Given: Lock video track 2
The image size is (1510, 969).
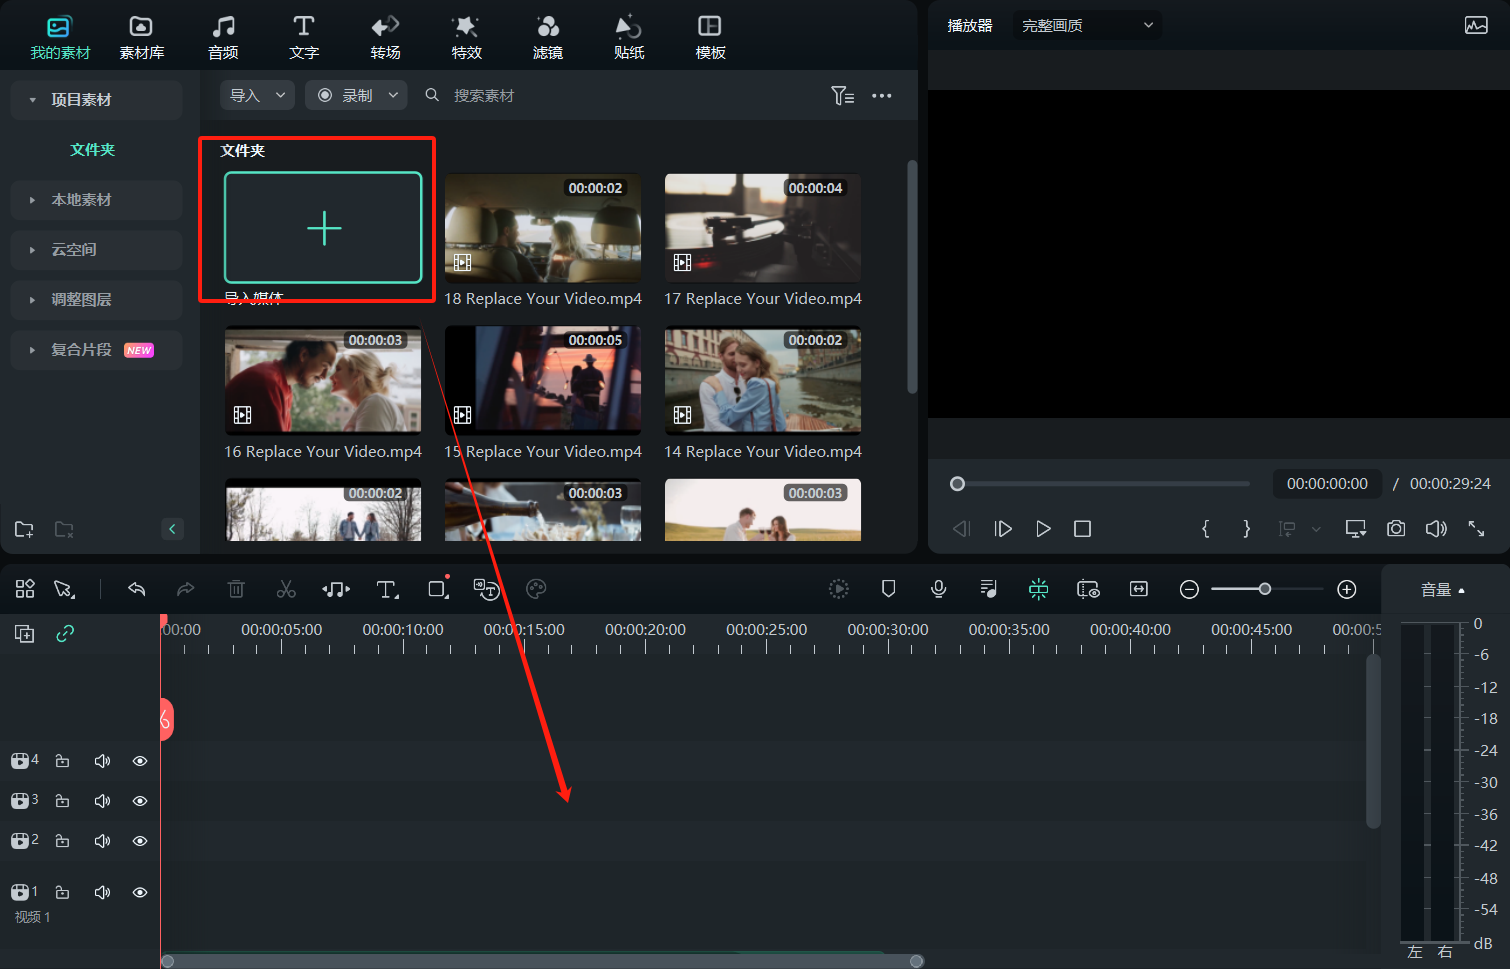Looking at the screenshot, I should click(x=62, y=841).
